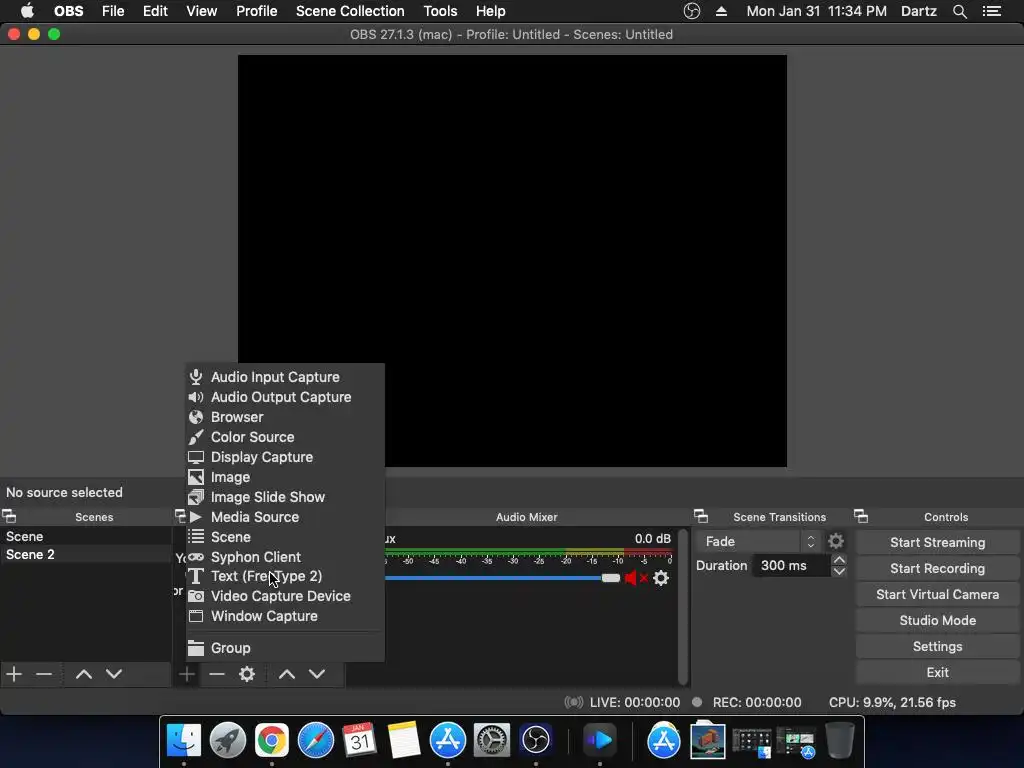Image resolution: width=1024 pixels, height=768 pixels.
Task: Open Launchpad from the Dock
Action: tap(228, 740)
